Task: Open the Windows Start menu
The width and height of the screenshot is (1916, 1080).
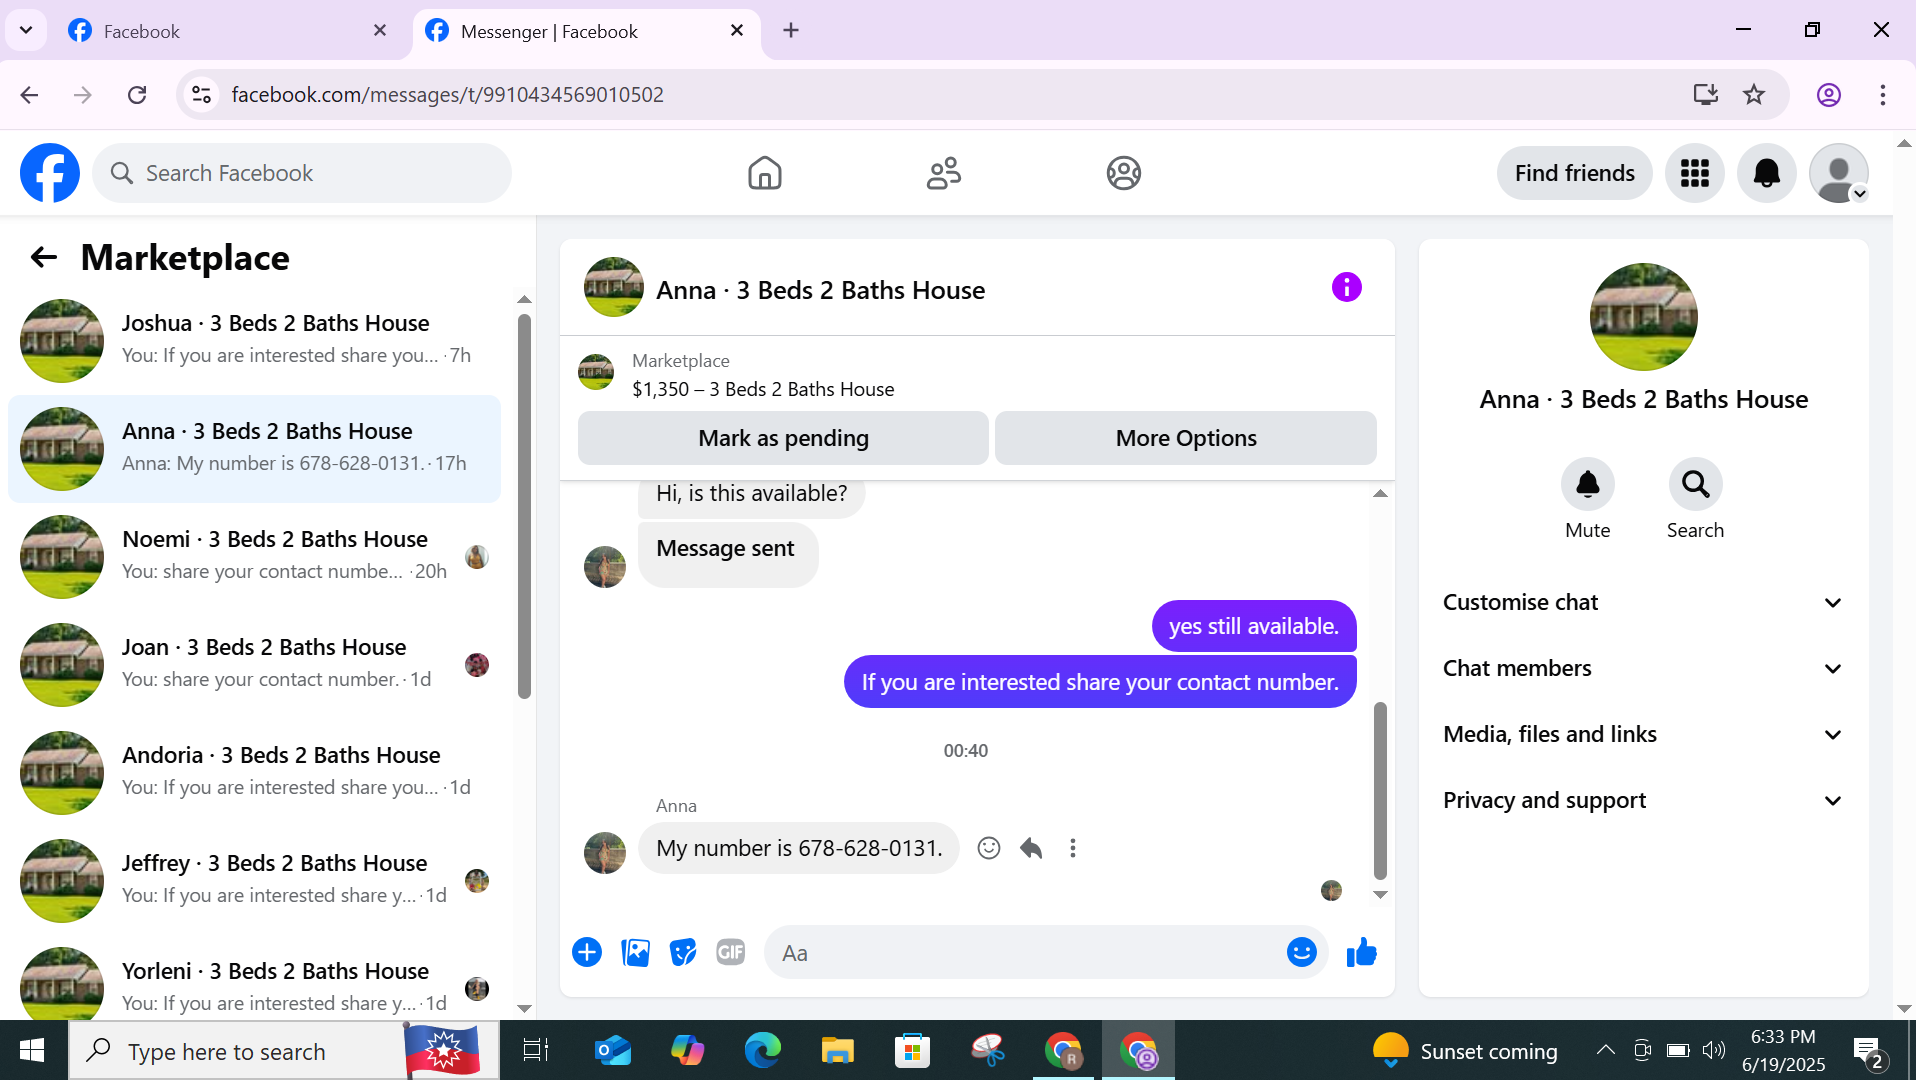Action: point(32,1050)
